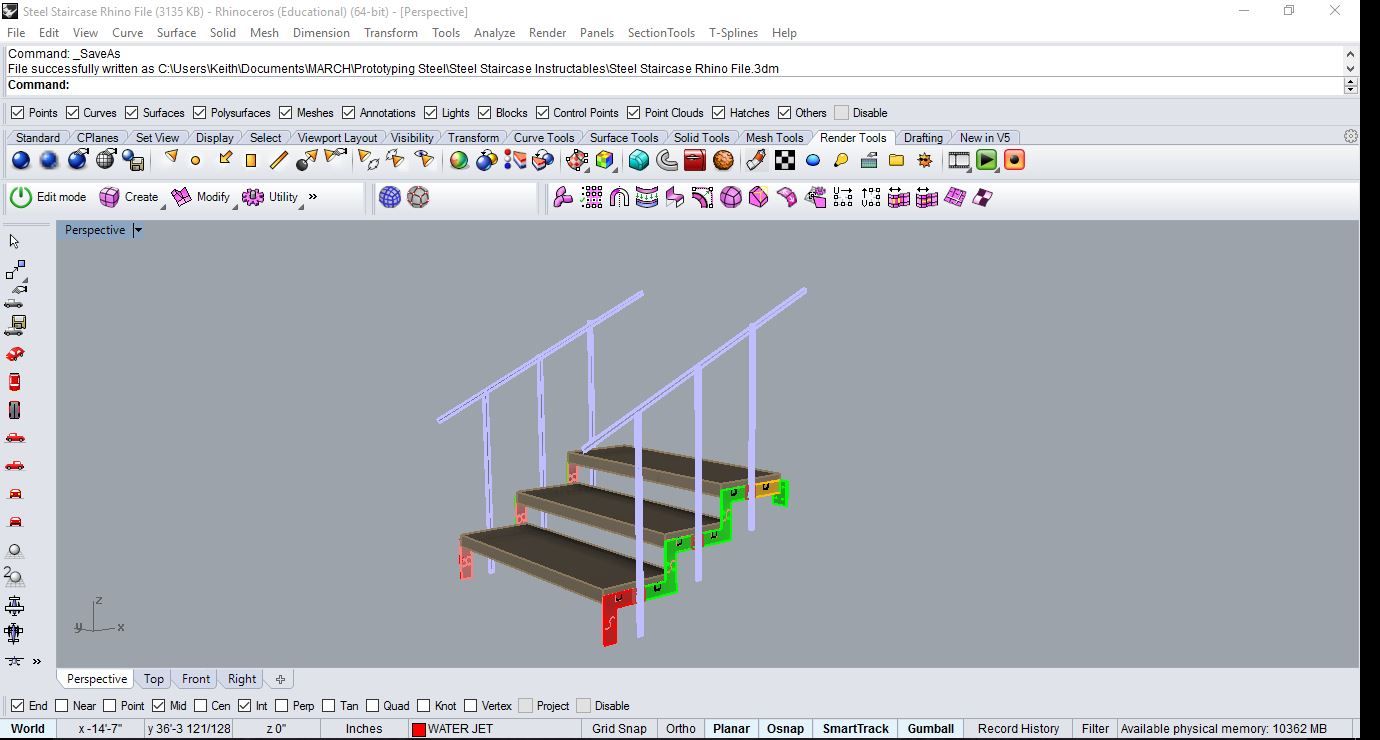The width and height of the screenshot is (1380, 740).
Task: Open the Transform menu
Action: click(390, 32)
